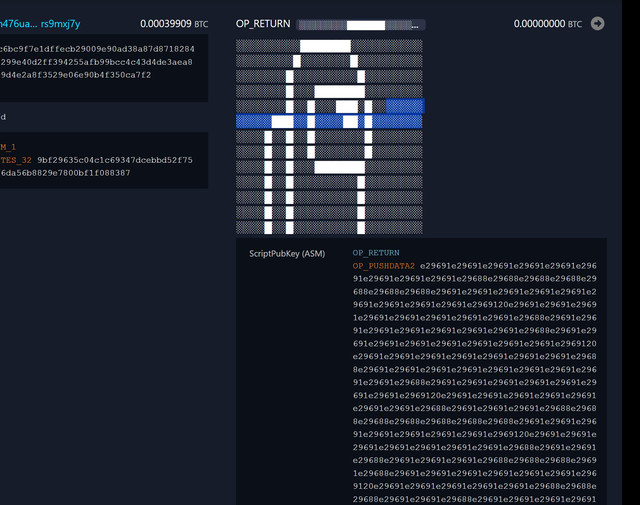Select the hex line starting with 9120e29691e29691
The image size is (640, 505).
click(x=475, y=486)
